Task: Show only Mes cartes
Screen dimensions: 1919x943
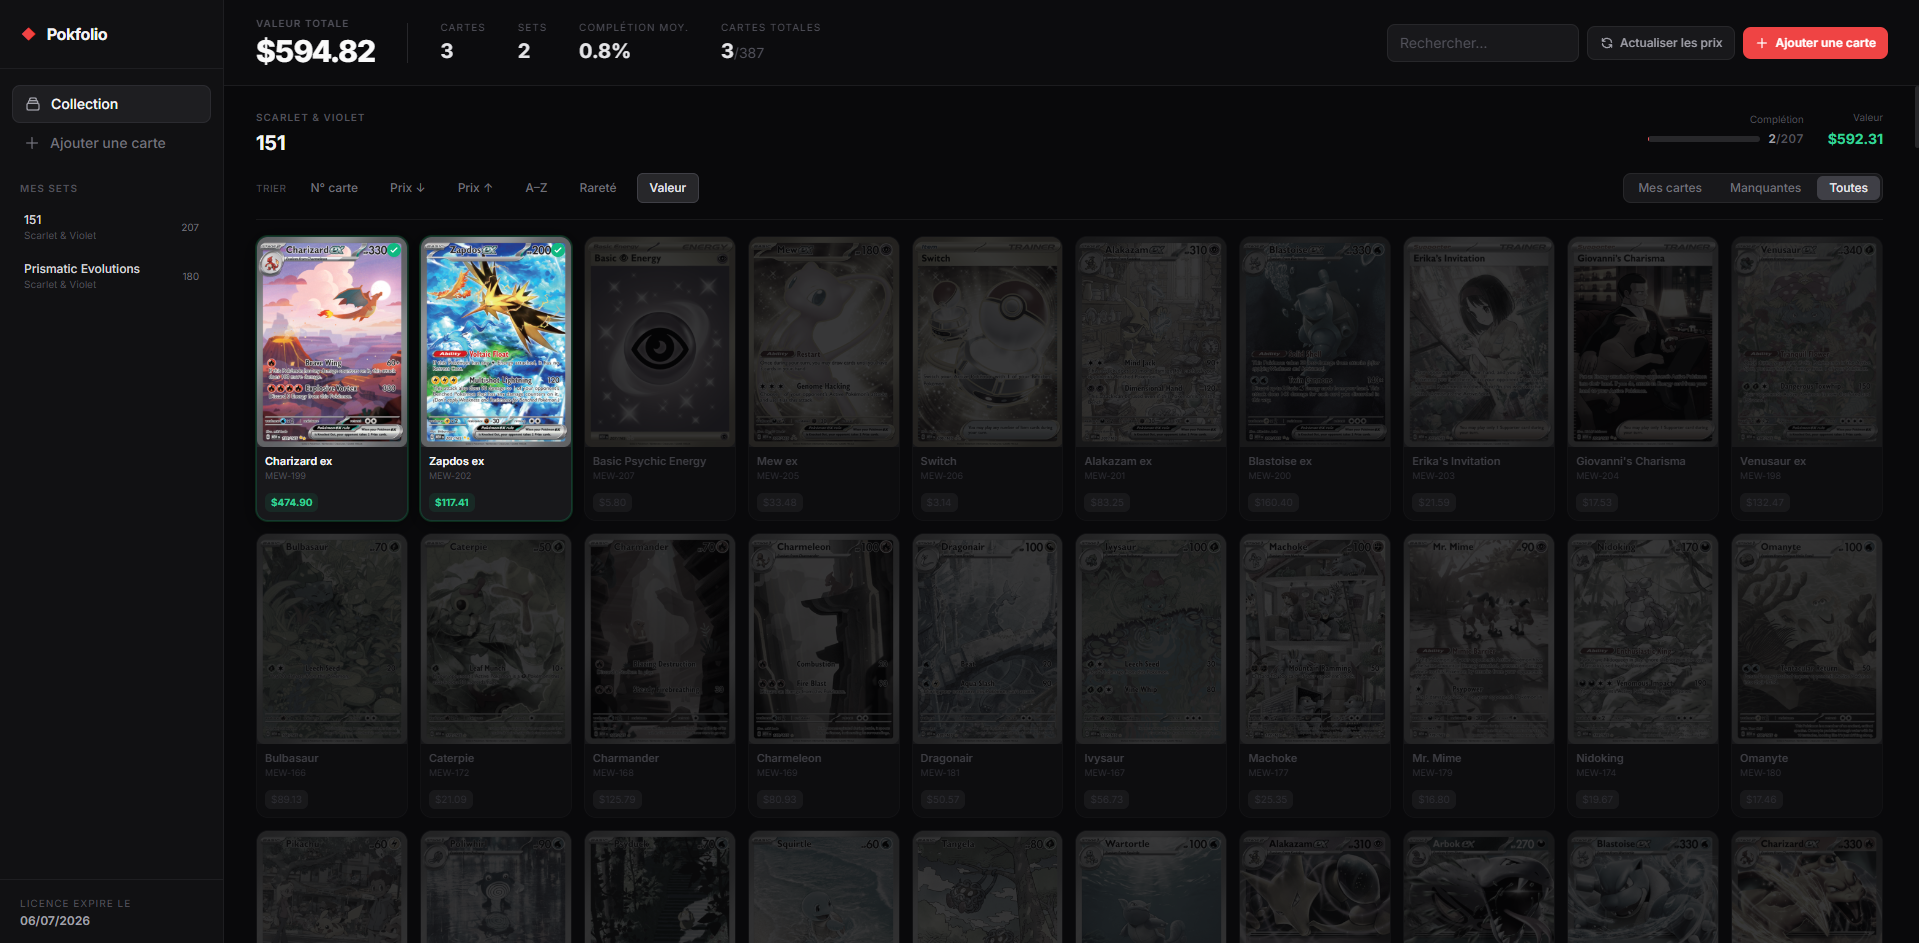Action: [1669, 188]
